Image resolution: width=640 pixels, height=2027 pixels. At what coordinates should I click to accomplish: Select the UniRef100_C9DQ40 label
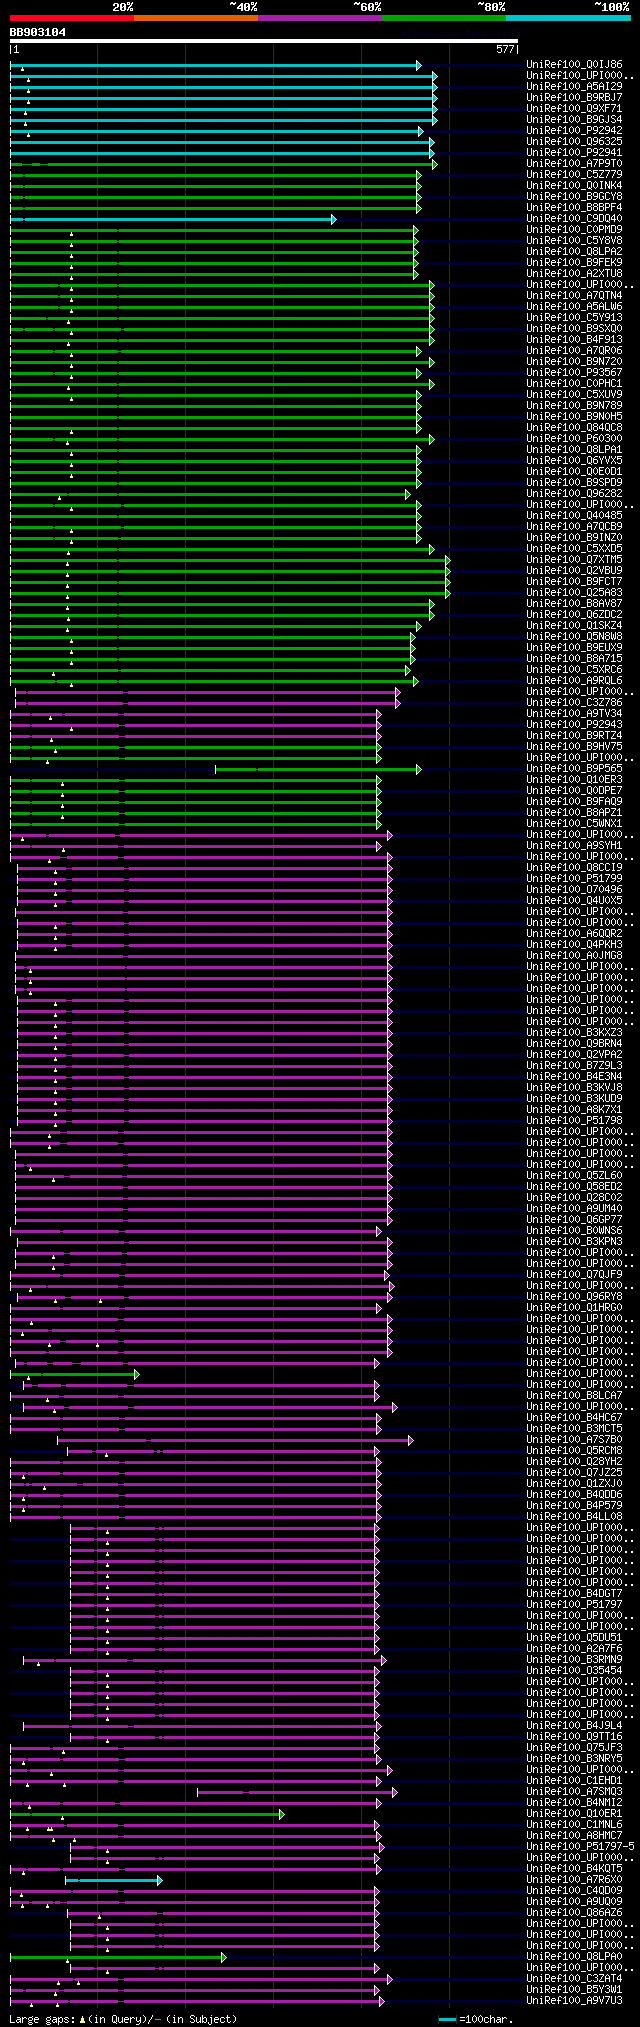coord(574,219)
